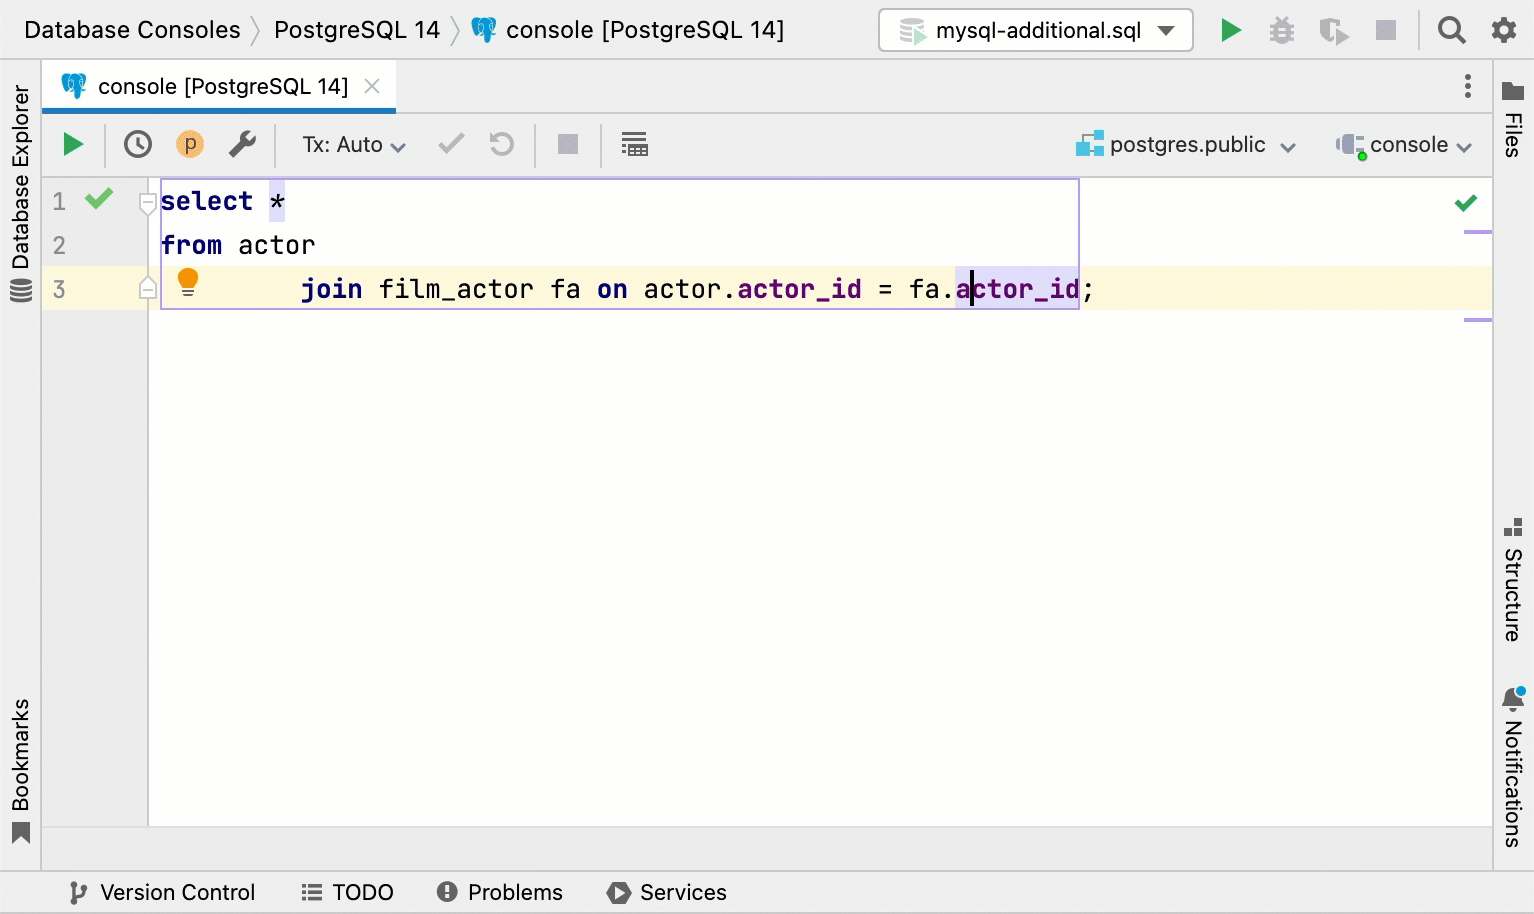Image resolution: width=1534 pixels, height=914 pixels.
Task: Open the postgres.public schema switcher dropdown
Action: [1186, 144]
